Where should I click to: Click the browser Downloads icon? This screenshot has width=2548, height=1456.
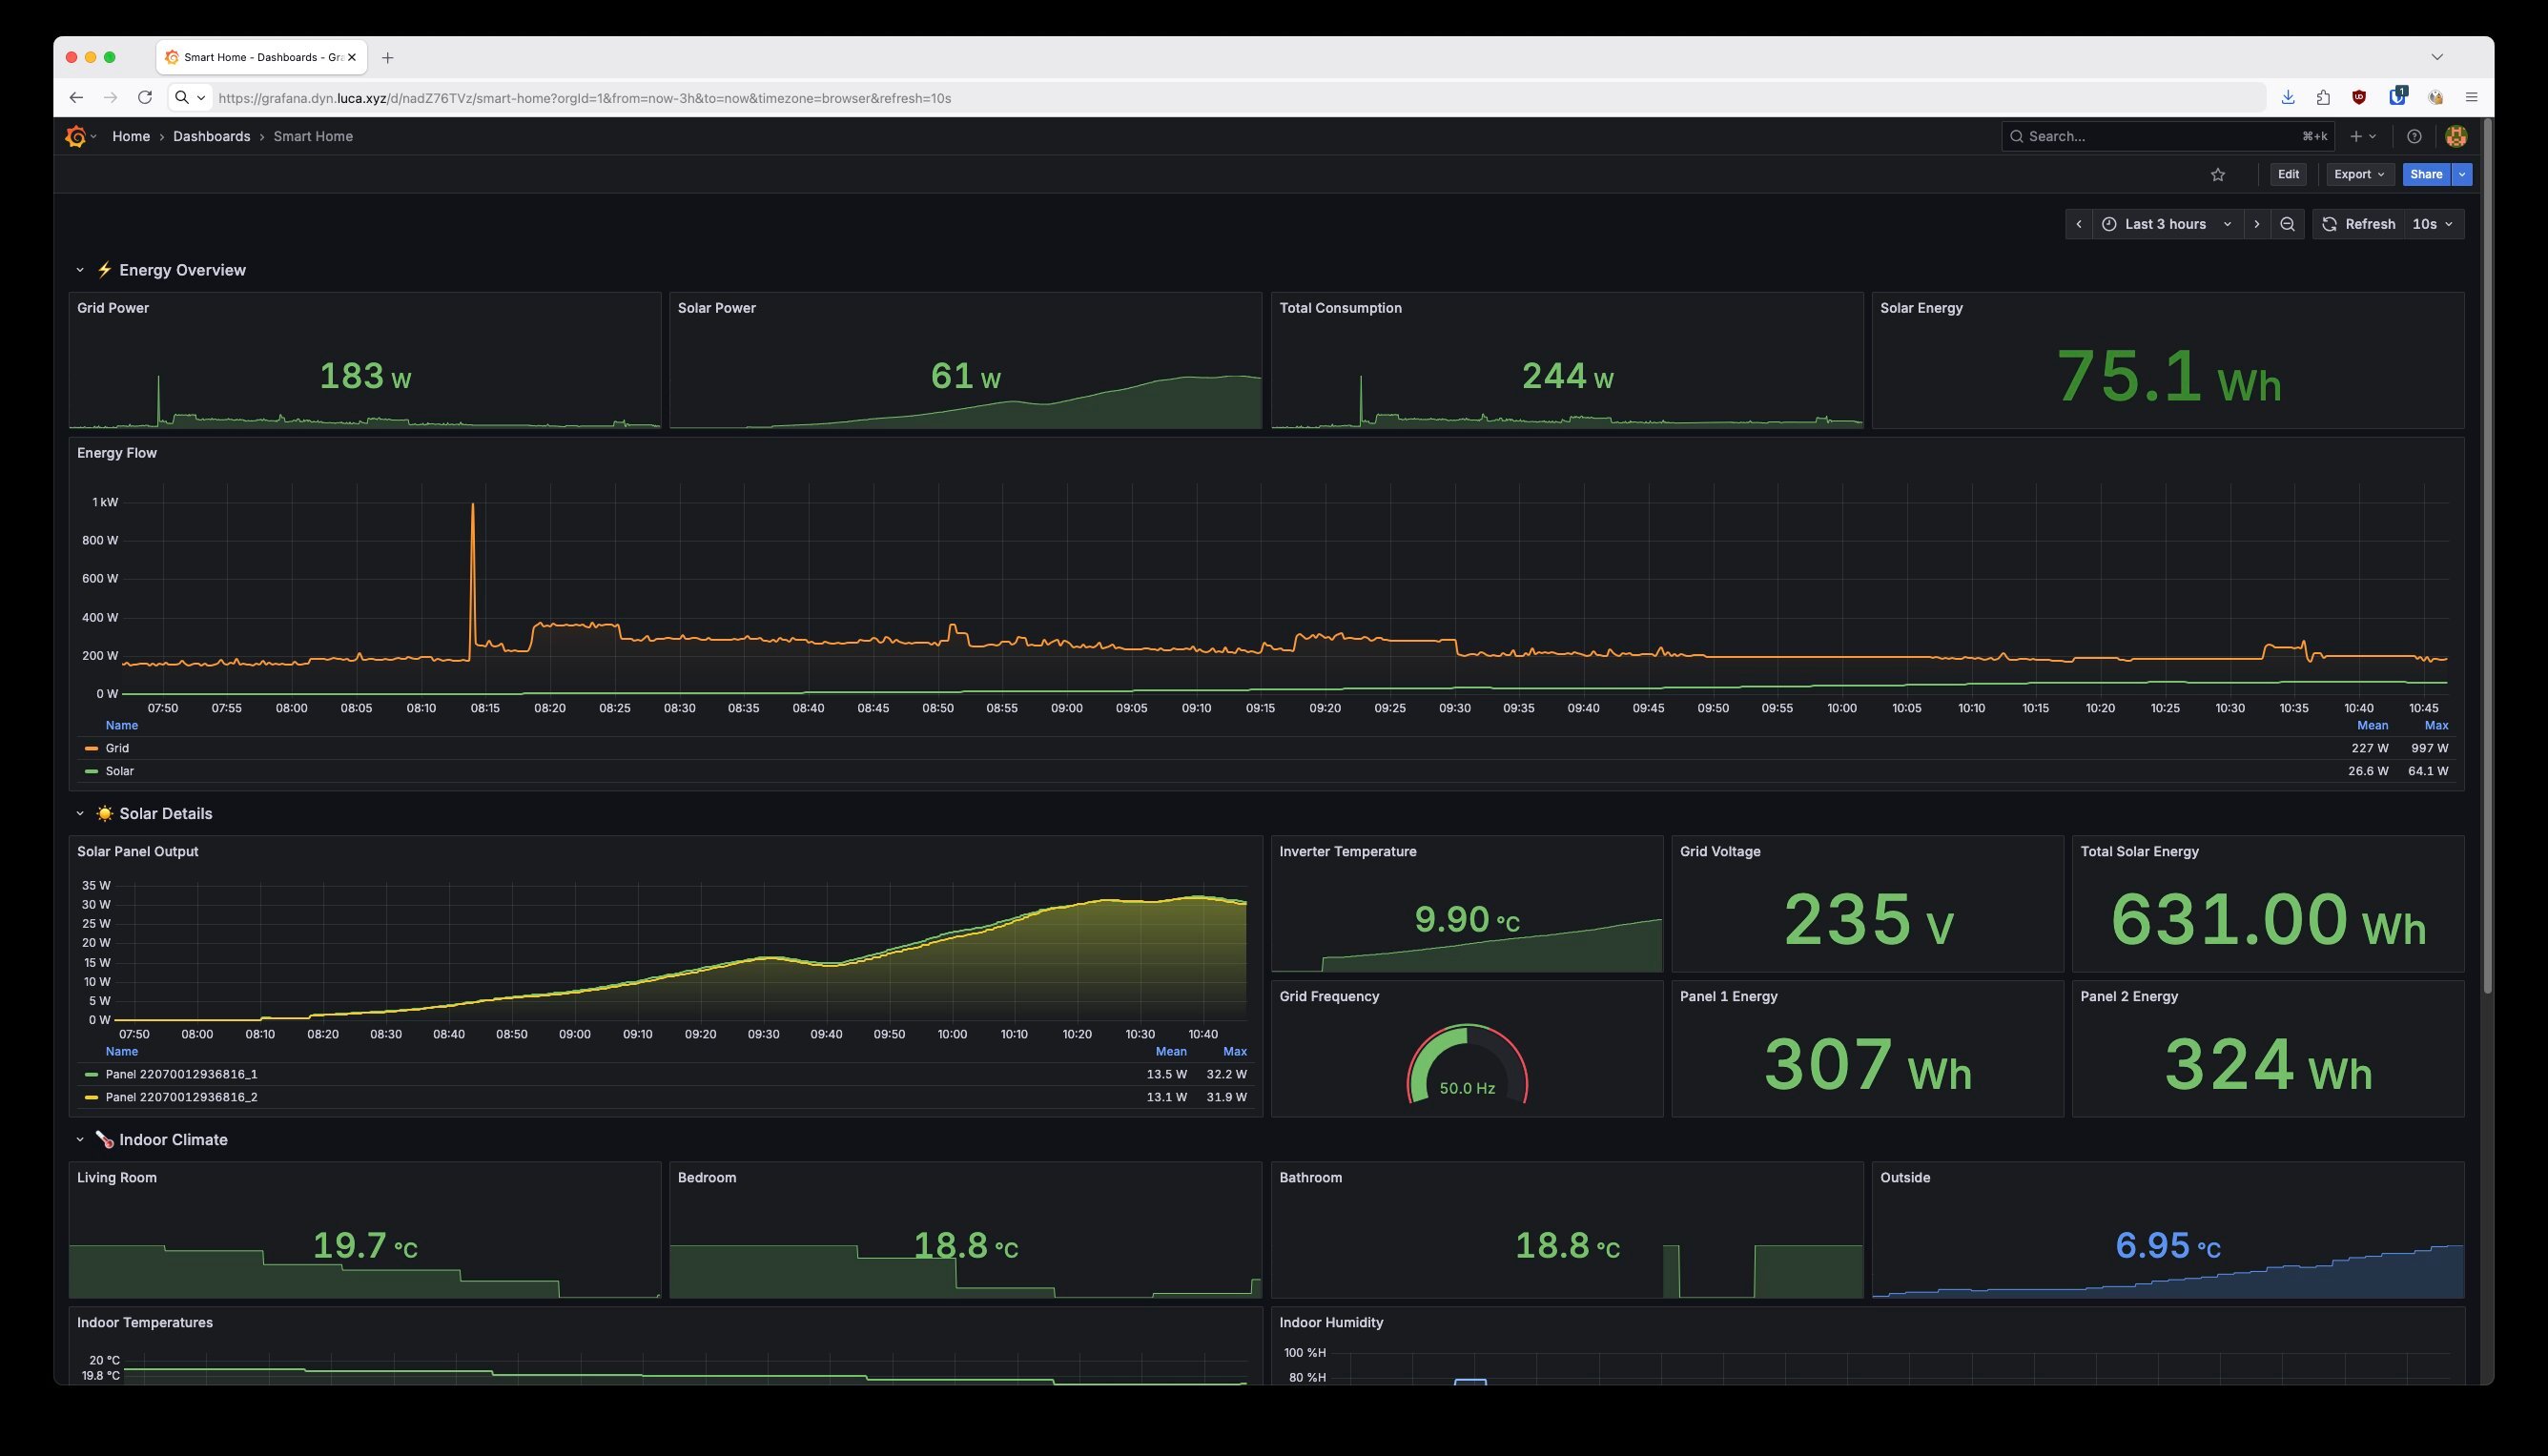pos(2287,97)
